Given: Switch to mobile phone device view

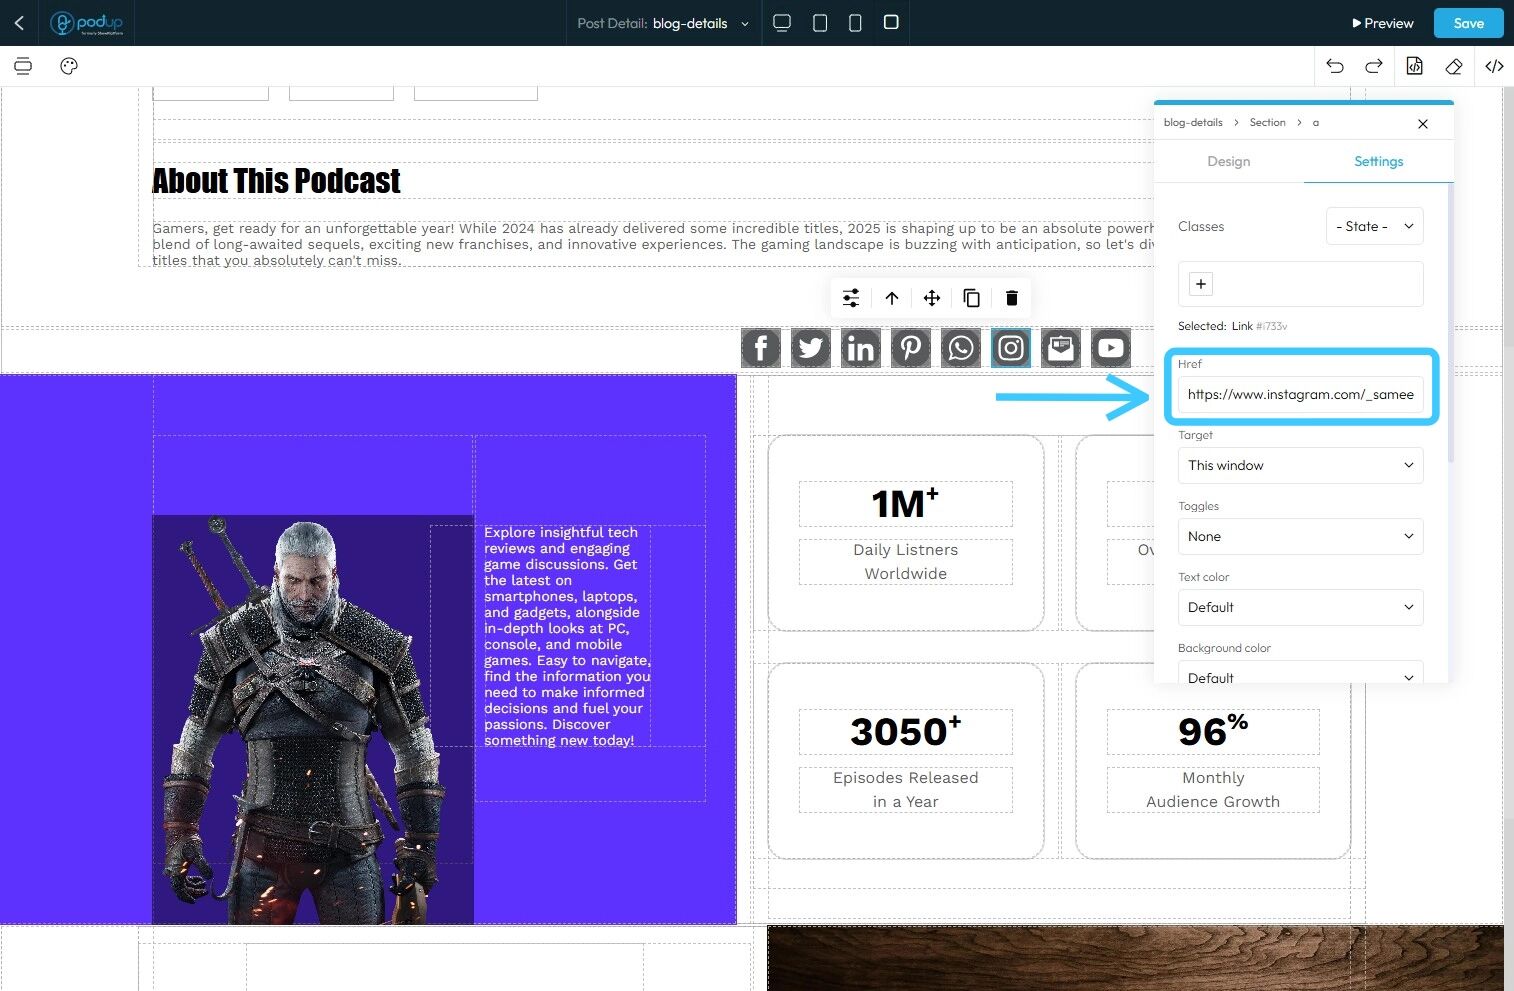Looking at the screenshot, I should coord(855,23).
